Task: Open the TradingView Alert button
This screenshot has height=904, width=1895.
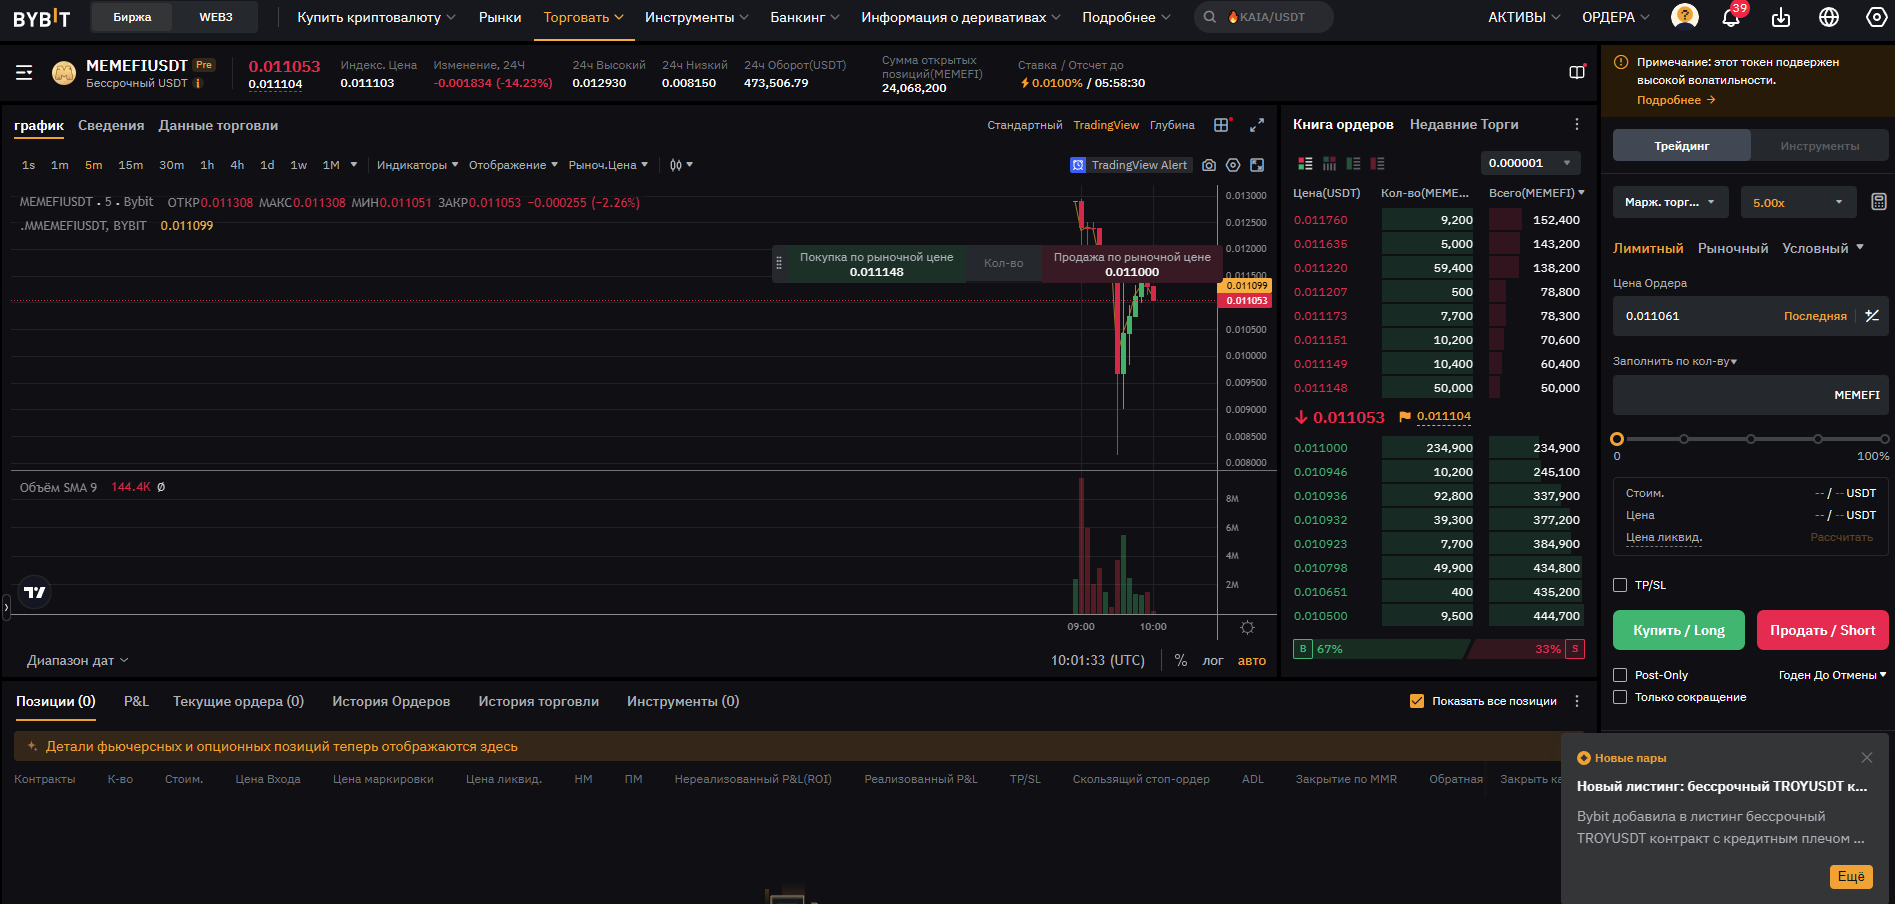Action: click(1130, 165)
